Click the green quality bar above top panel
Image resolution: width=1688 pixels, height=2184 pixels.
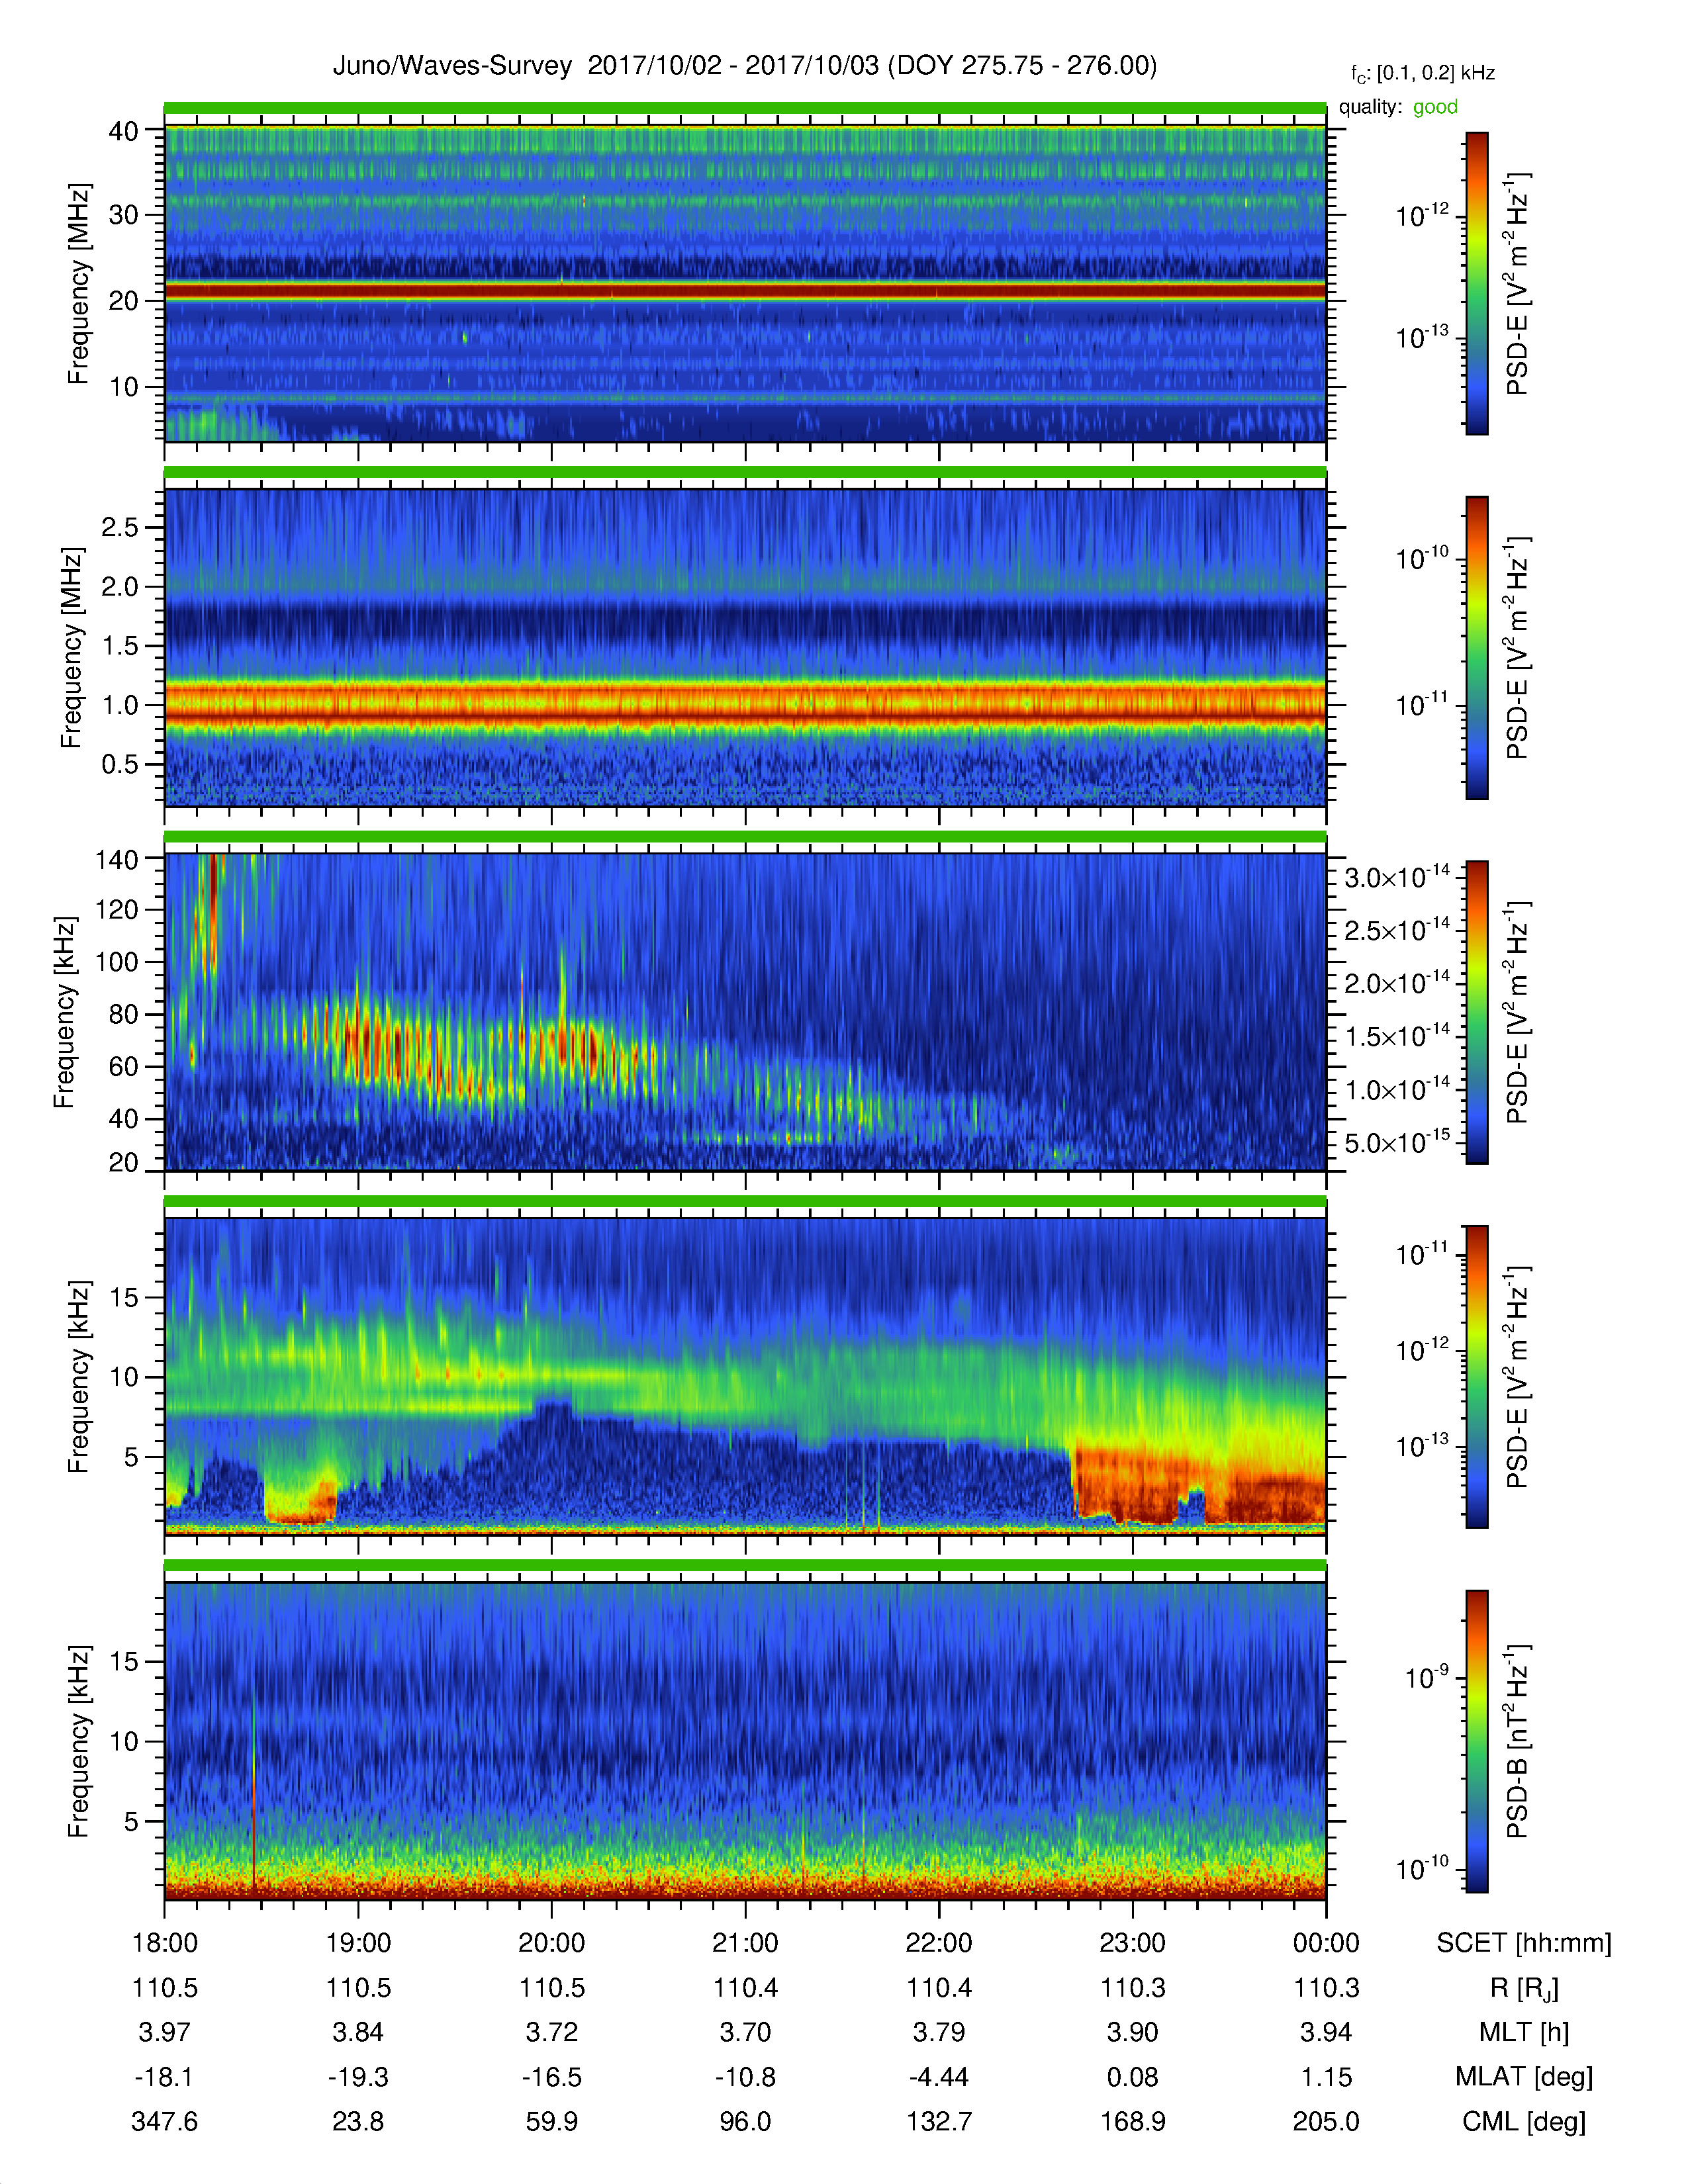pos(744,107)
